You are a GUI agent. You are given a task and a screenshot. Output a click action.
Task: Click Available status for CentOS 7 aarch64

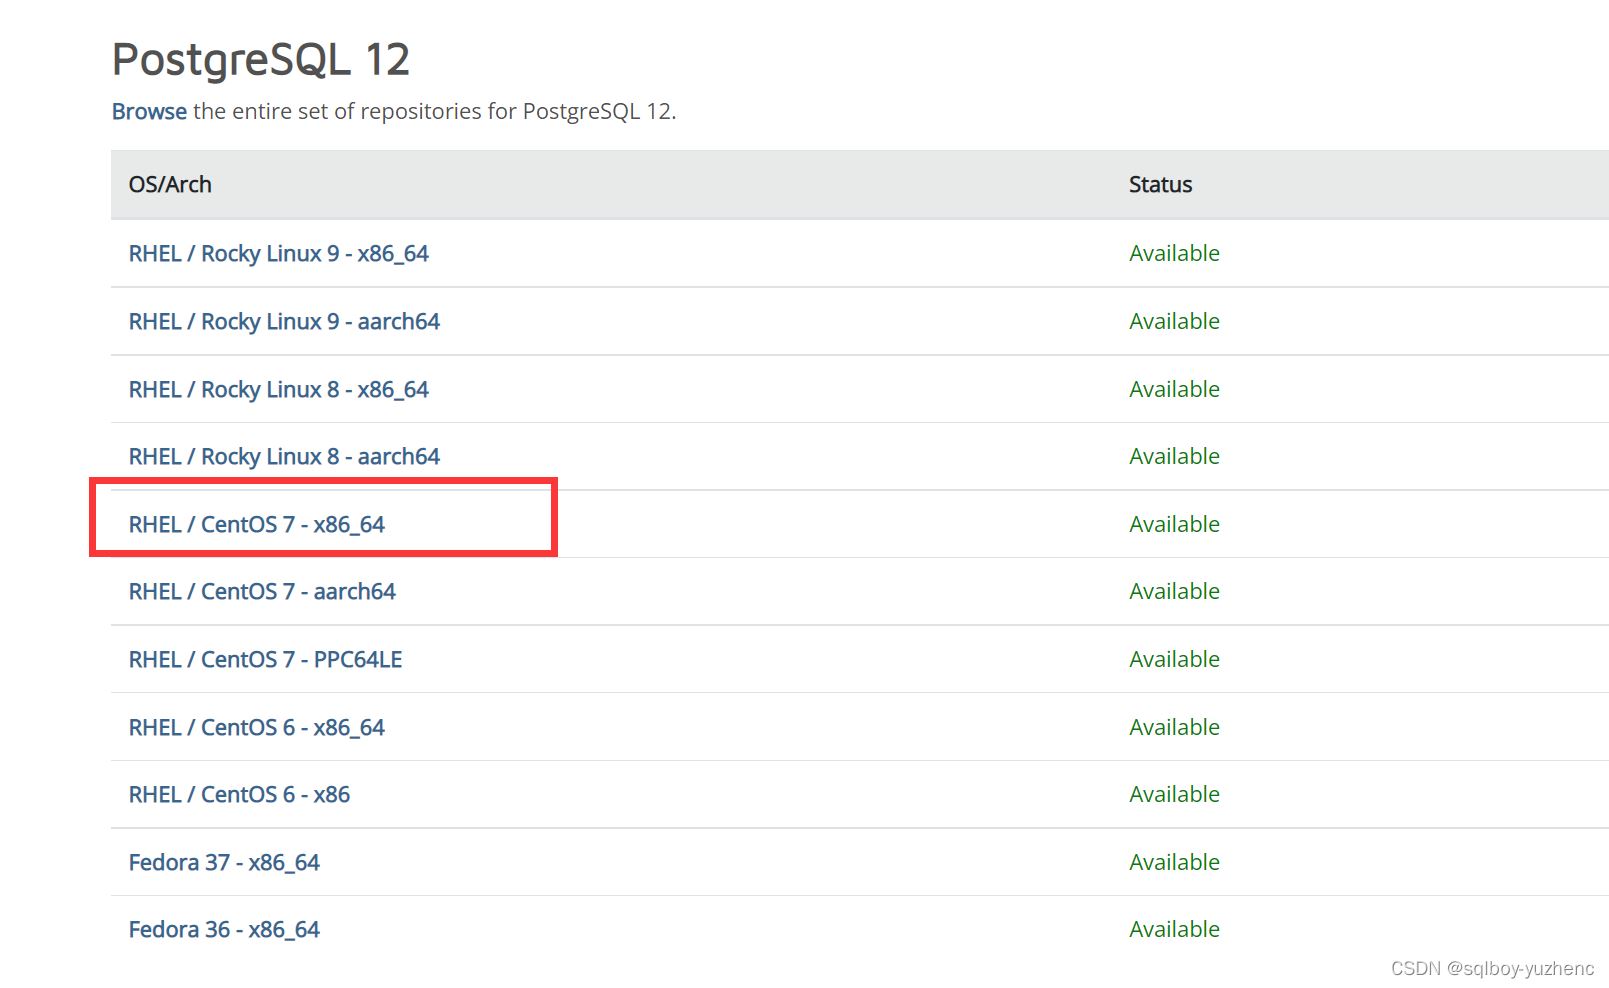pyautogui.click(x=1174, y=592)
